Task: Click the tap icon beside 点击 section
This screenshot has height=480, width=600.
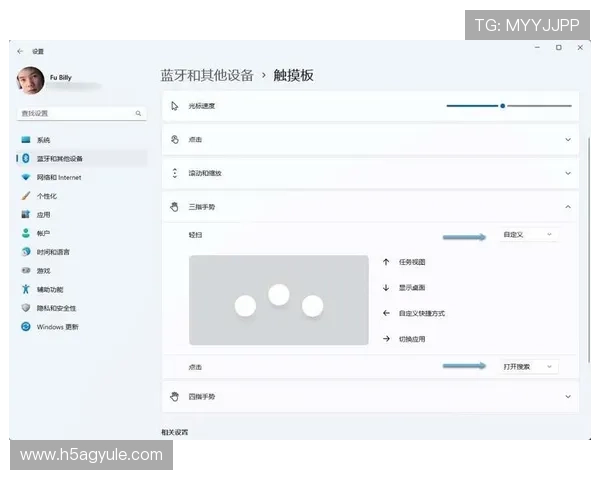Action: click(174, 140)
